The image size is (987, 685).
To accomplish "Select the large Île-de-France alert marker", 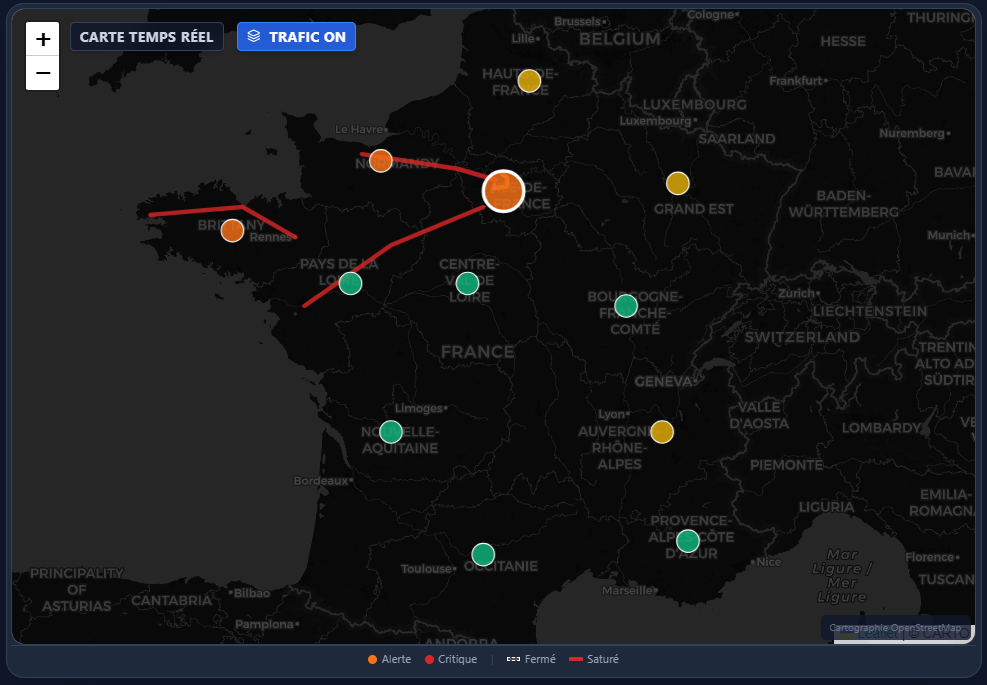I will tap(503, 191).
